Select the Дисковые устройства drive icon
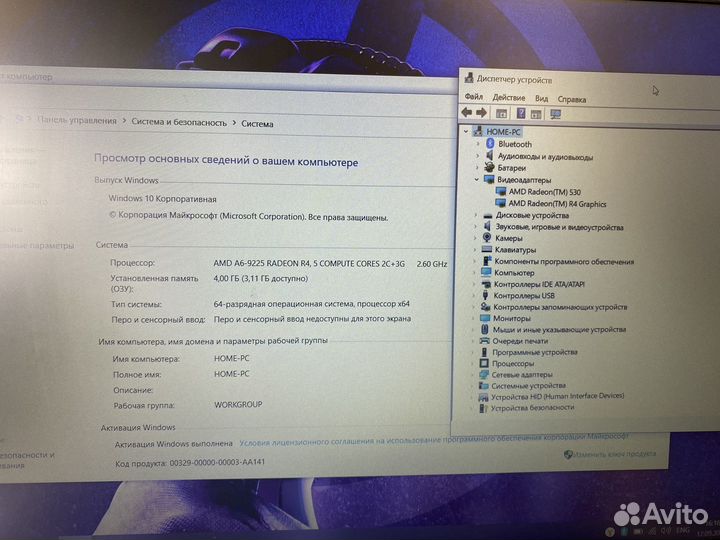Screen dimensions: 720x540 tap(488, 215)
